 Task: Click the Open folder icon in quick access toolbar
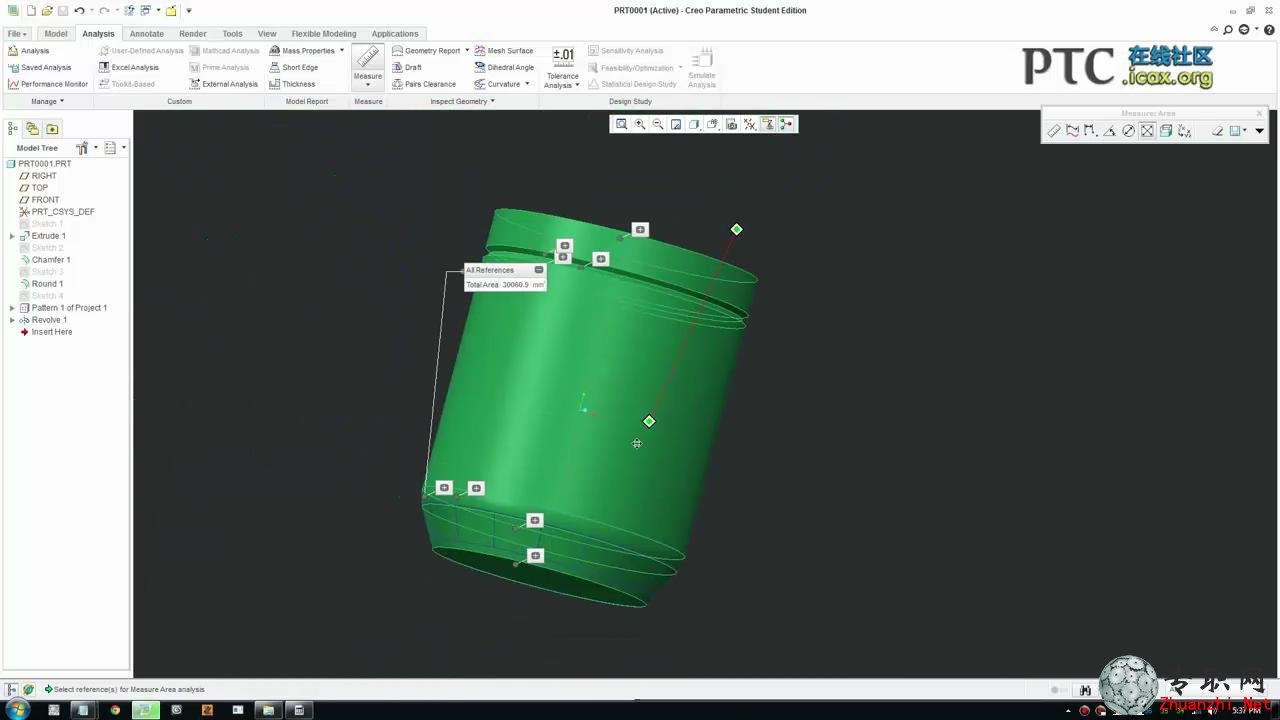46,11
